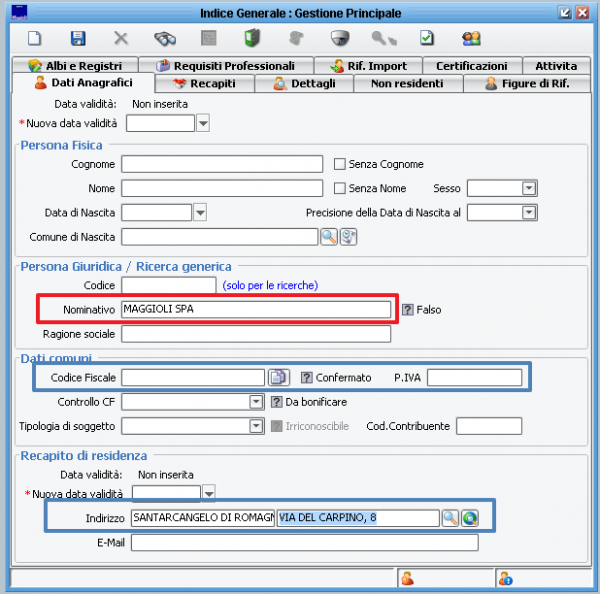Click the greyed-out figure toolbar icon

(296, 38)
